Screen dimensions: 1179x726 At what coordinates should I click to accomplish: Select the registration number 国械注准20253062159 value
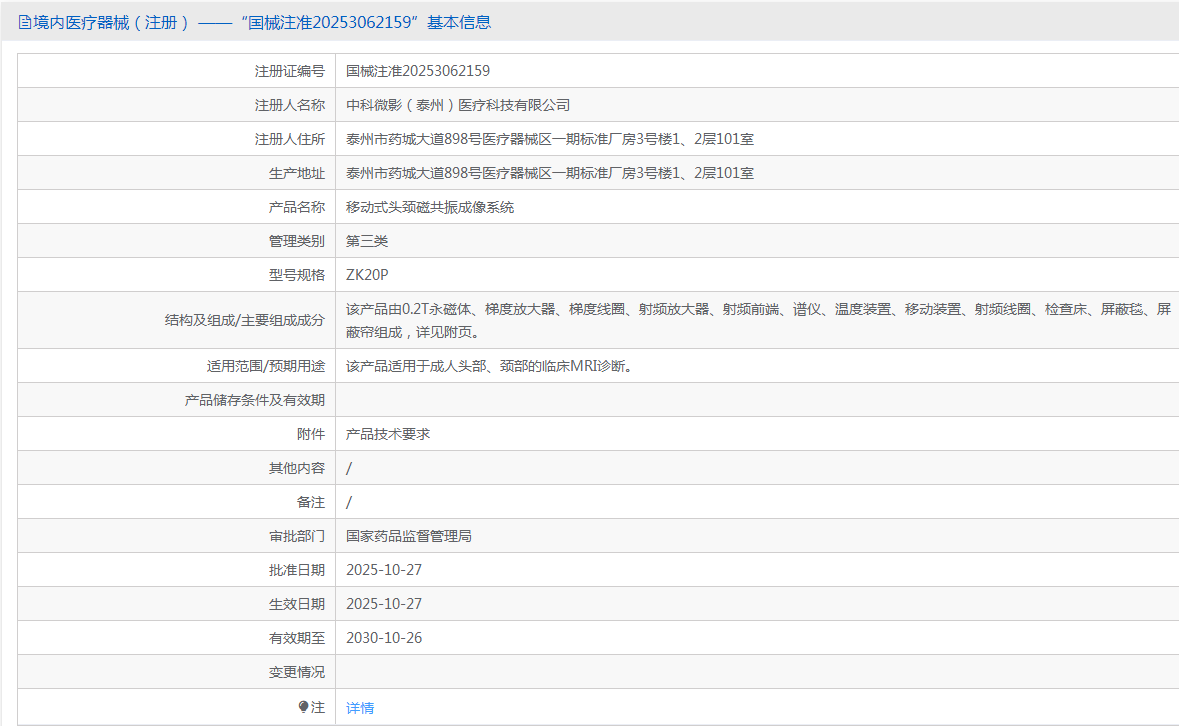(417, 71)
